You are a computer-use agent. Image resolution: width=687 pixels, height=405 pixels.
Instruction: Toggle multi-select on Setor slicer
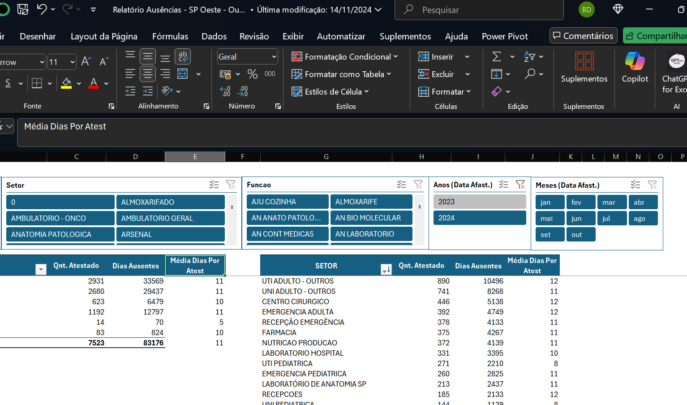214,185
